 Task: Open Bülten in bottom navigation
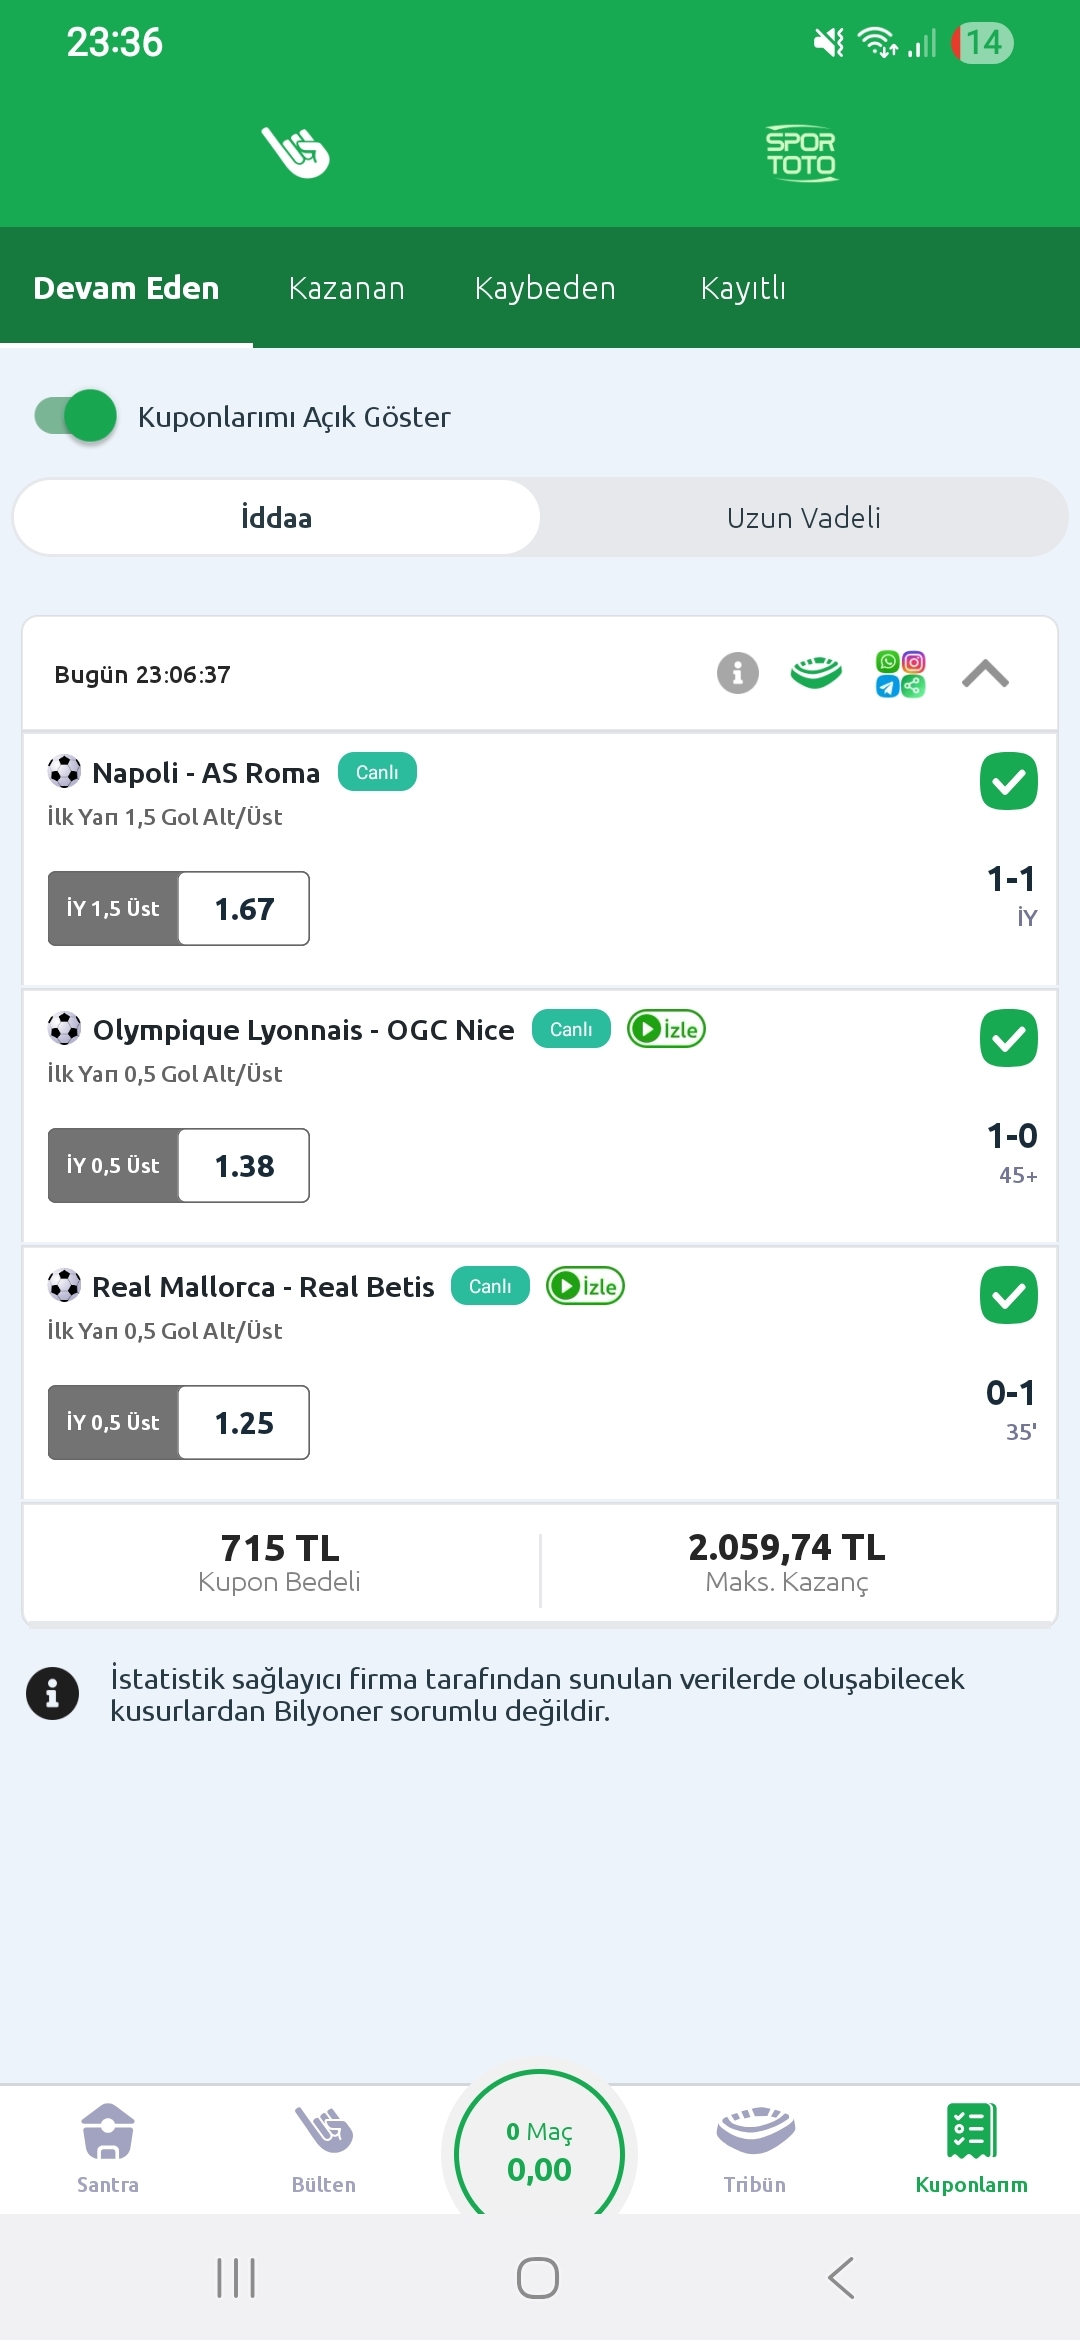click(323, 2147)
